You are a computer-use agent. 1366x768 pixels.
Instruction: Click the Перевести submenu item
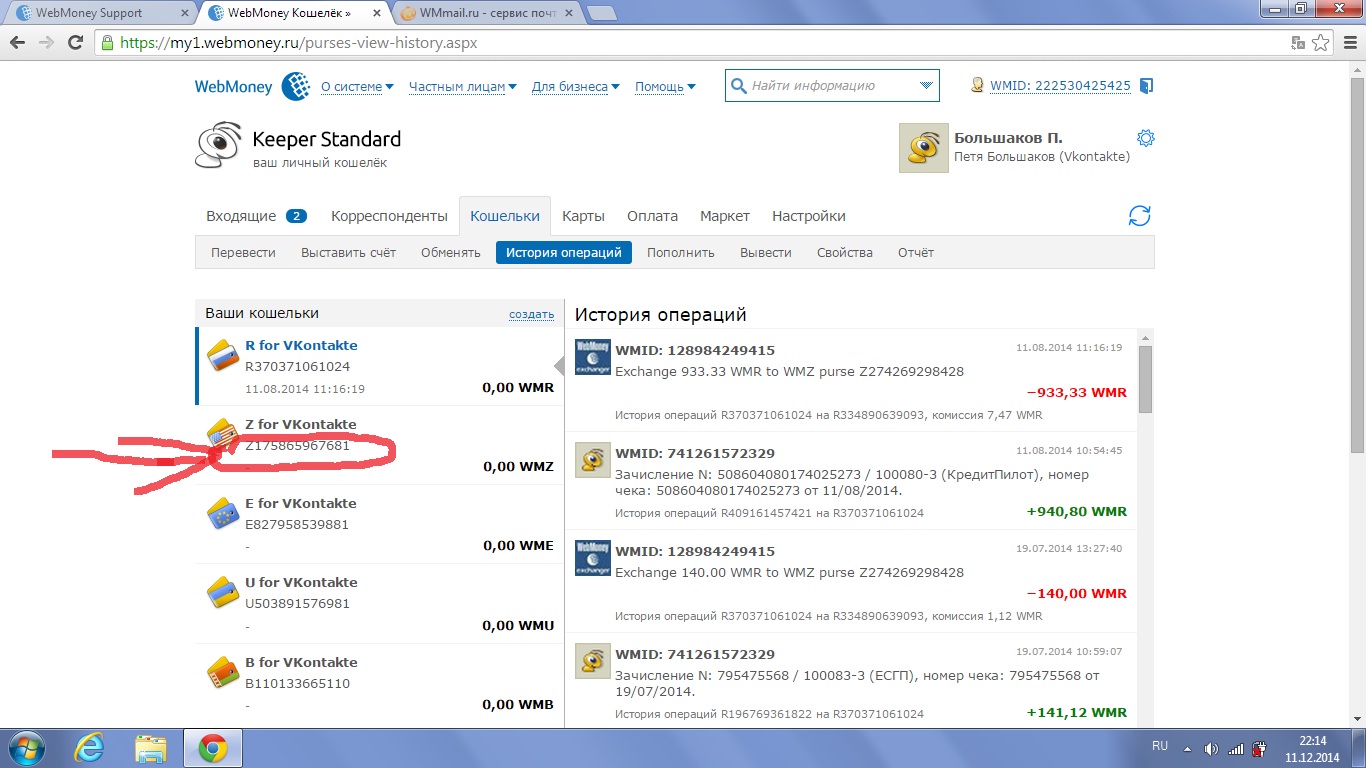click(243, 253)
